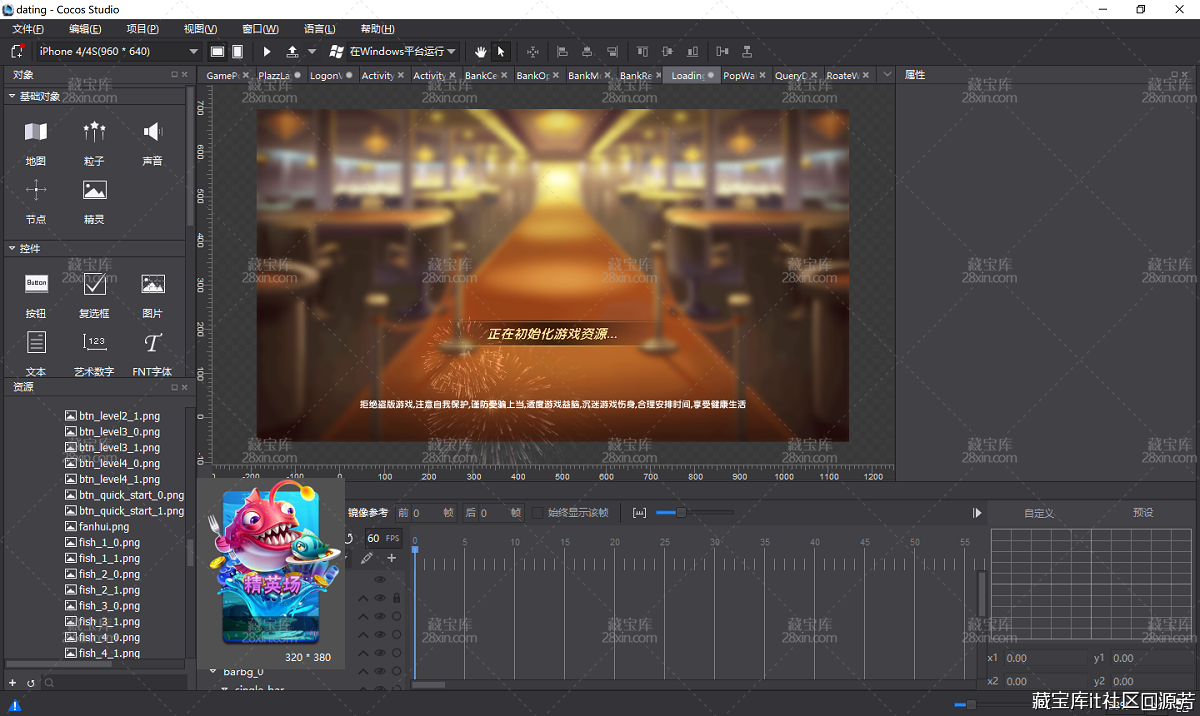Click the loop playback icon beside FPS
1200x716 pixels.
point(348,538)
